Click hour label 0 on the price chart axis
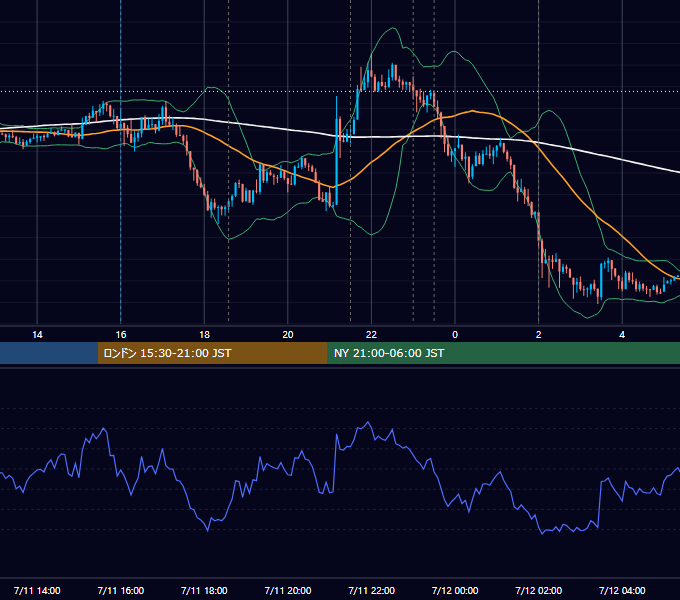 tap(455, 335)
